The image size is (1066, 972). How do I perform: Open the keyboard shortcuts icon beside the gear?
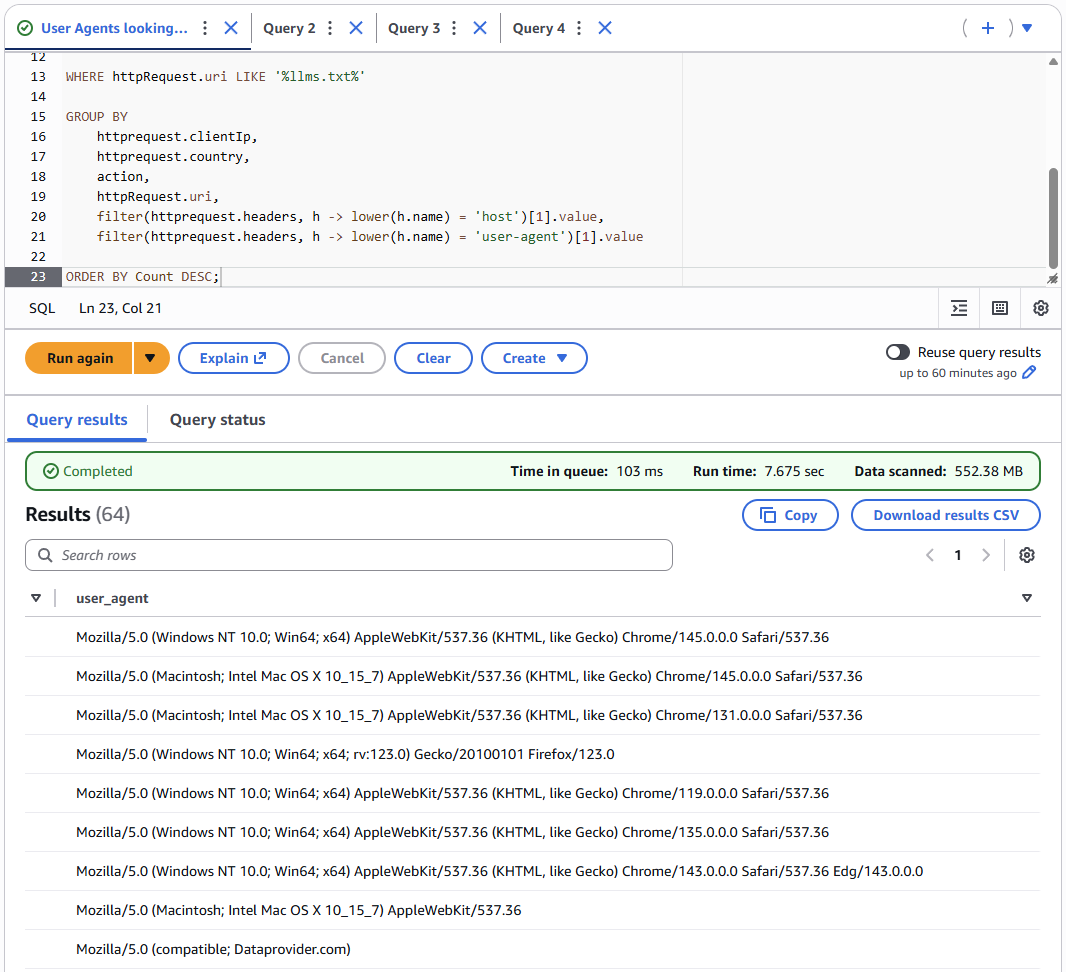coord(999,308)
